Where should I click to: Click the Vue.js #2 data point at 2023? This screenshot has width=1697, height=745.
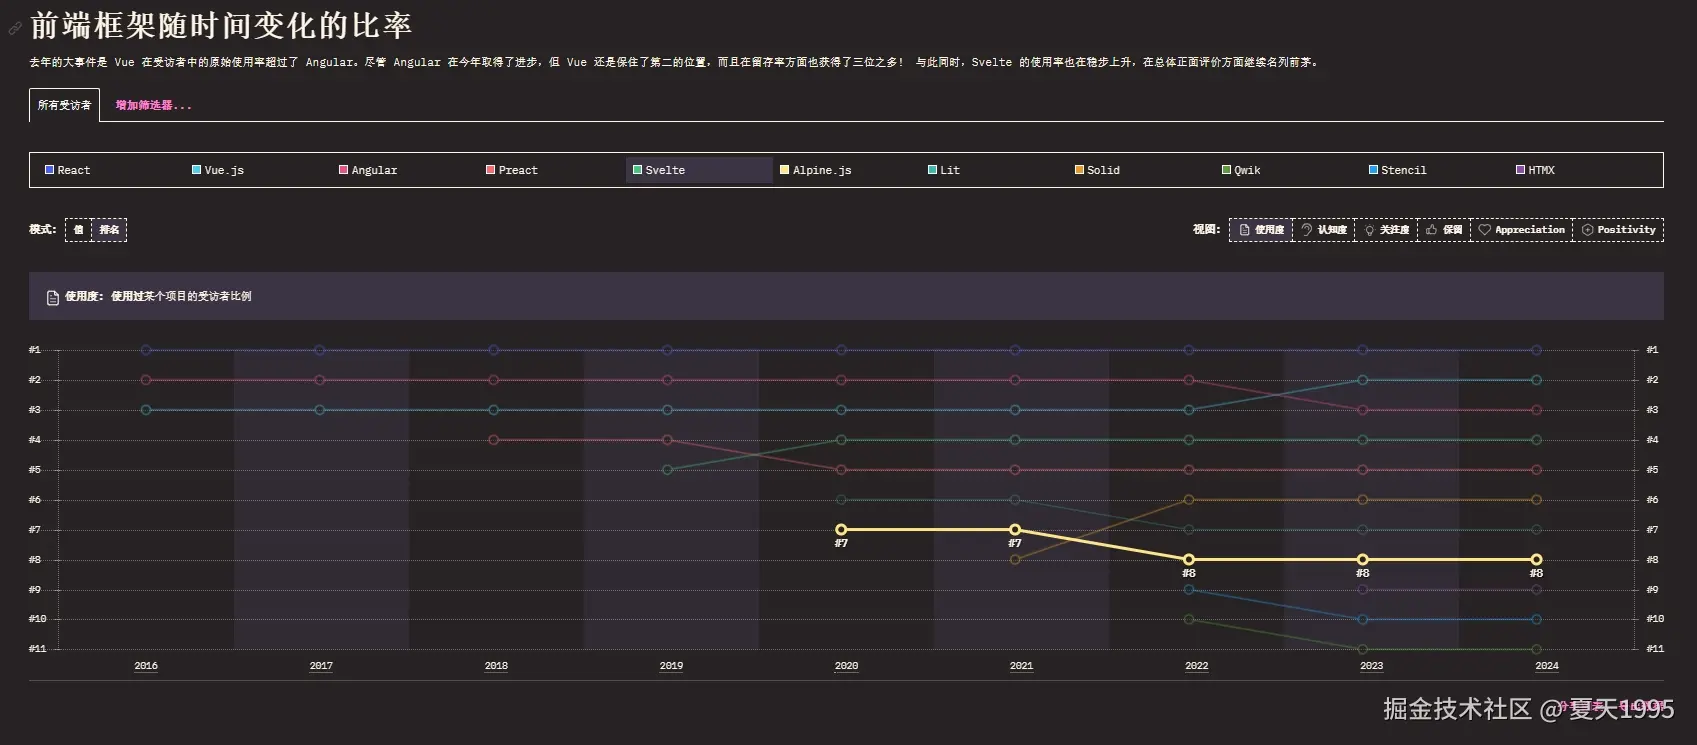(1362, 380)
